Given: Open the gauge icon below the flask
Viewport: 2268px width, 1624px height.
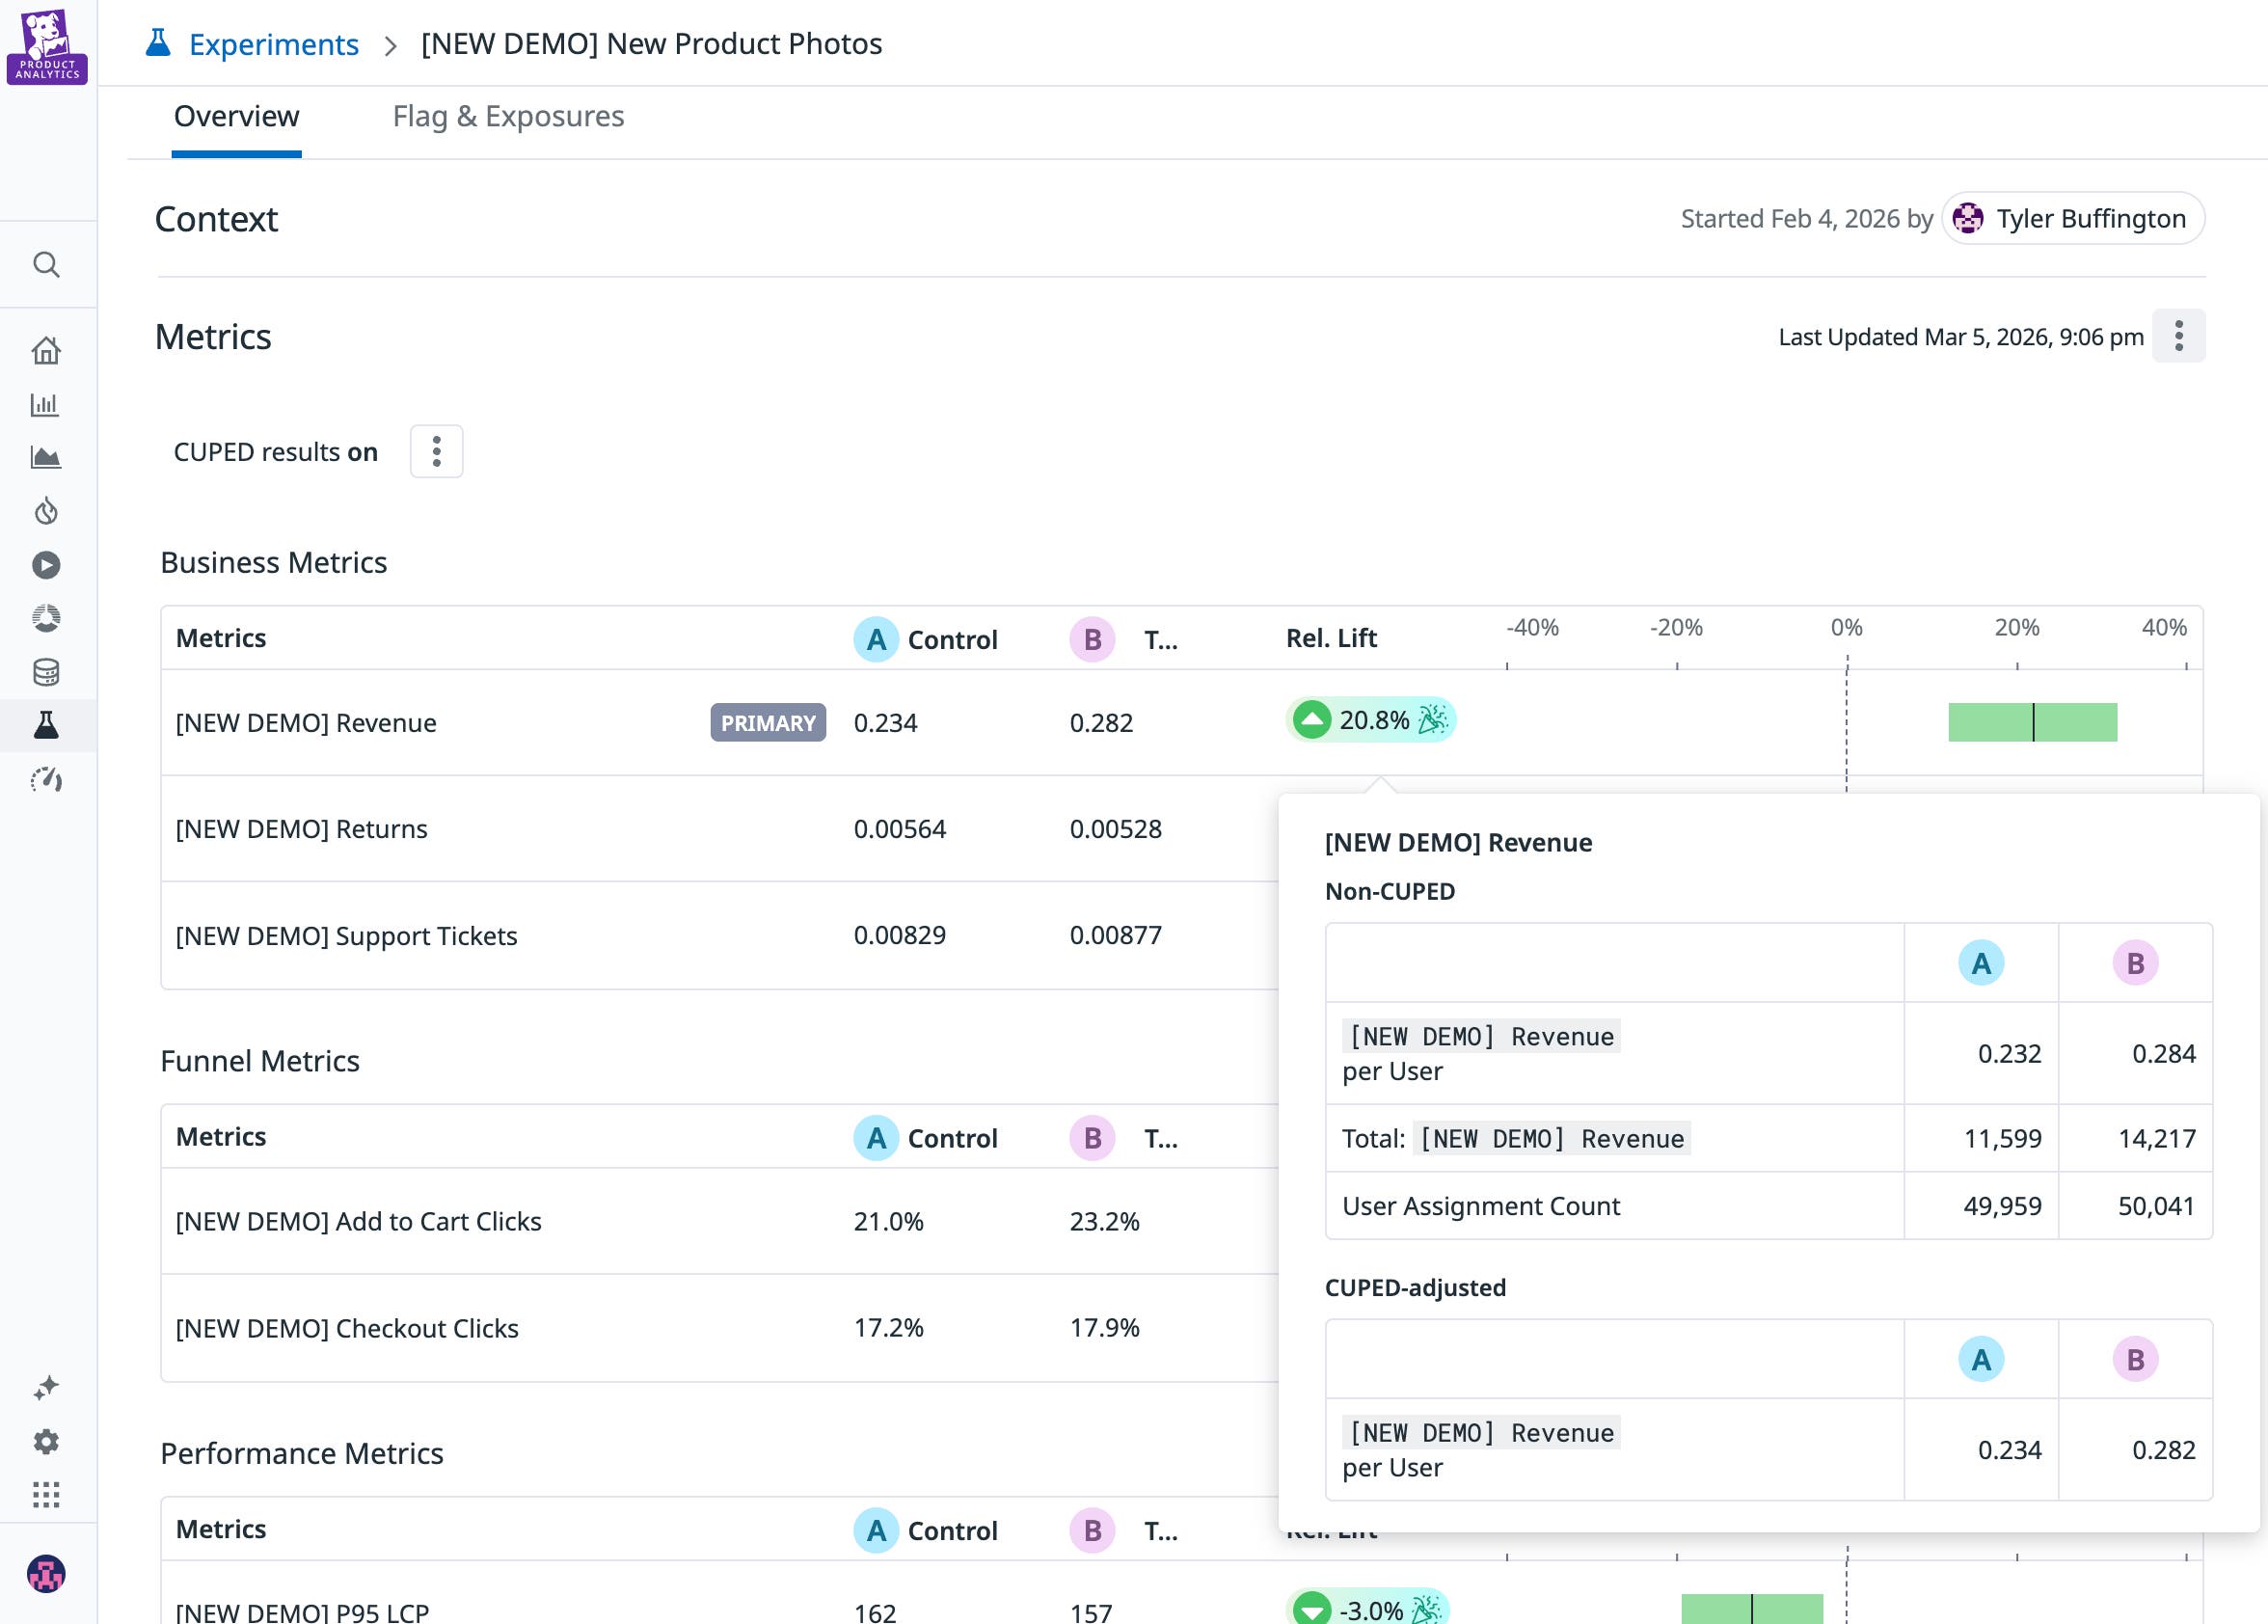Looking at the screenshot, I should (47, 781).
